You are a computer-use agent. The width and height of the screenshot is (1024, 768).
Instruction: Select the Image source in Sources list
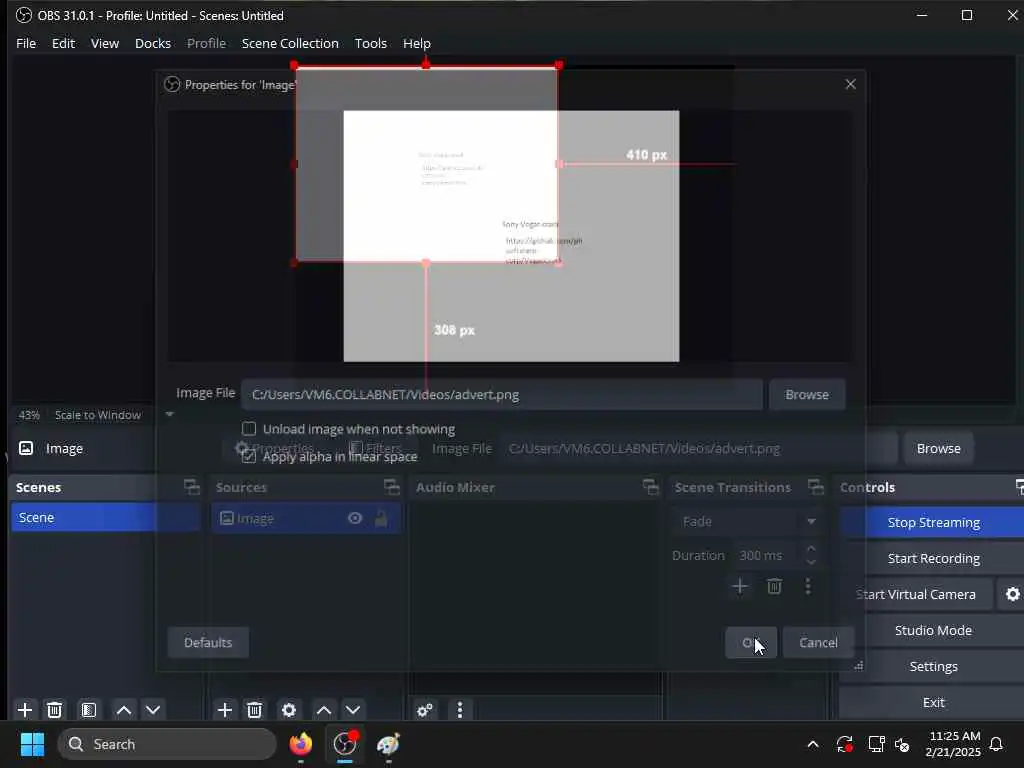tap(306, 518)
